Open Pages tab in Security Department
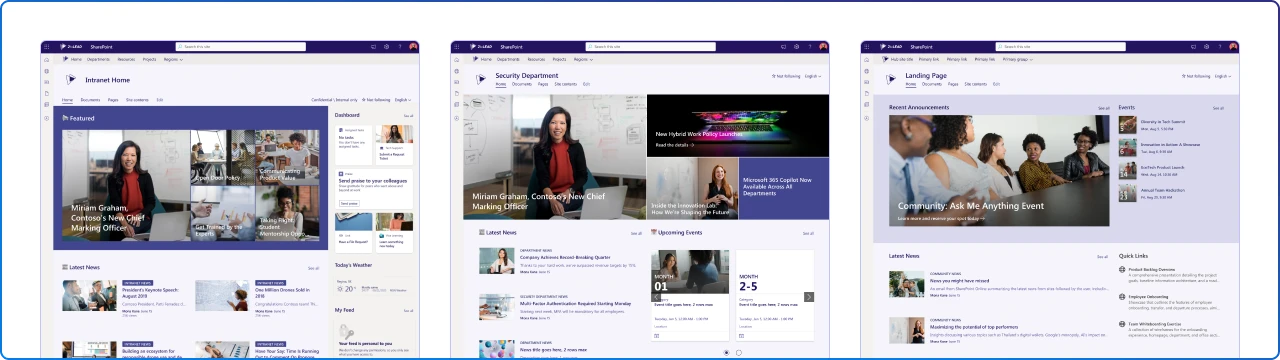1280x360 pixels. tap(542, 84)
